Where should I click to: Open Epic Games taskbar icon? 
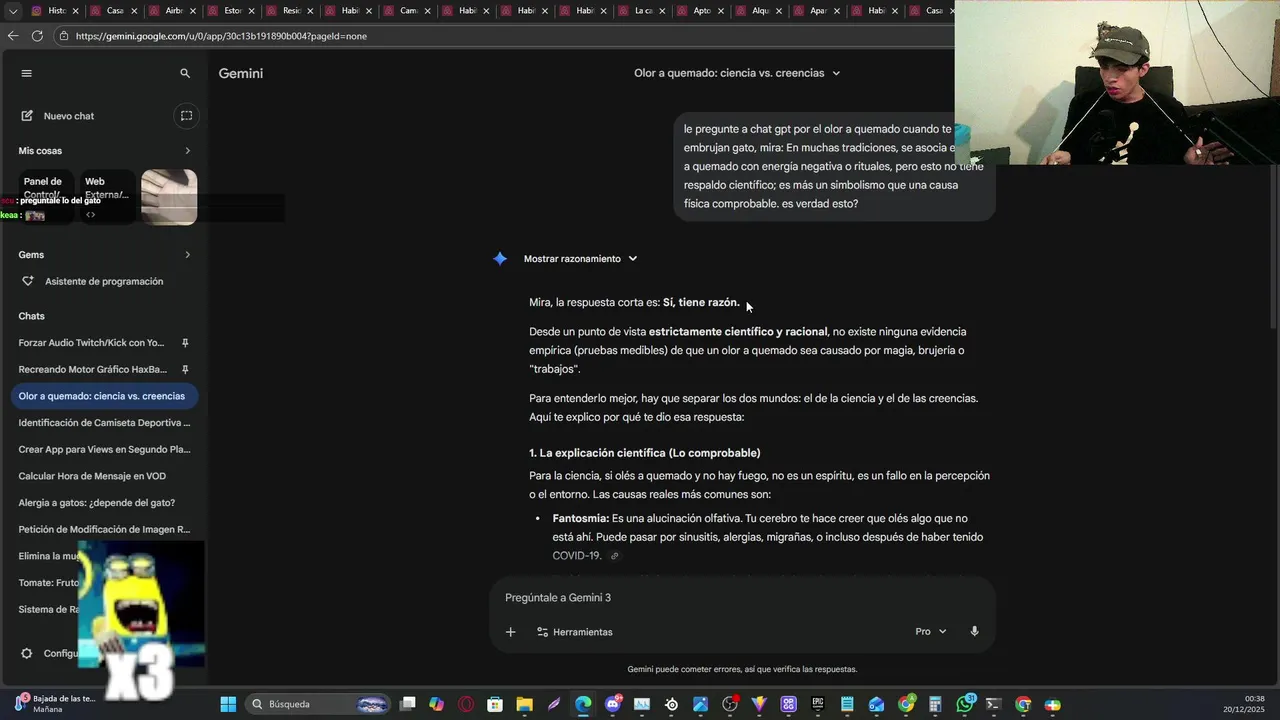pyautogui.click(x=818, y=704)
